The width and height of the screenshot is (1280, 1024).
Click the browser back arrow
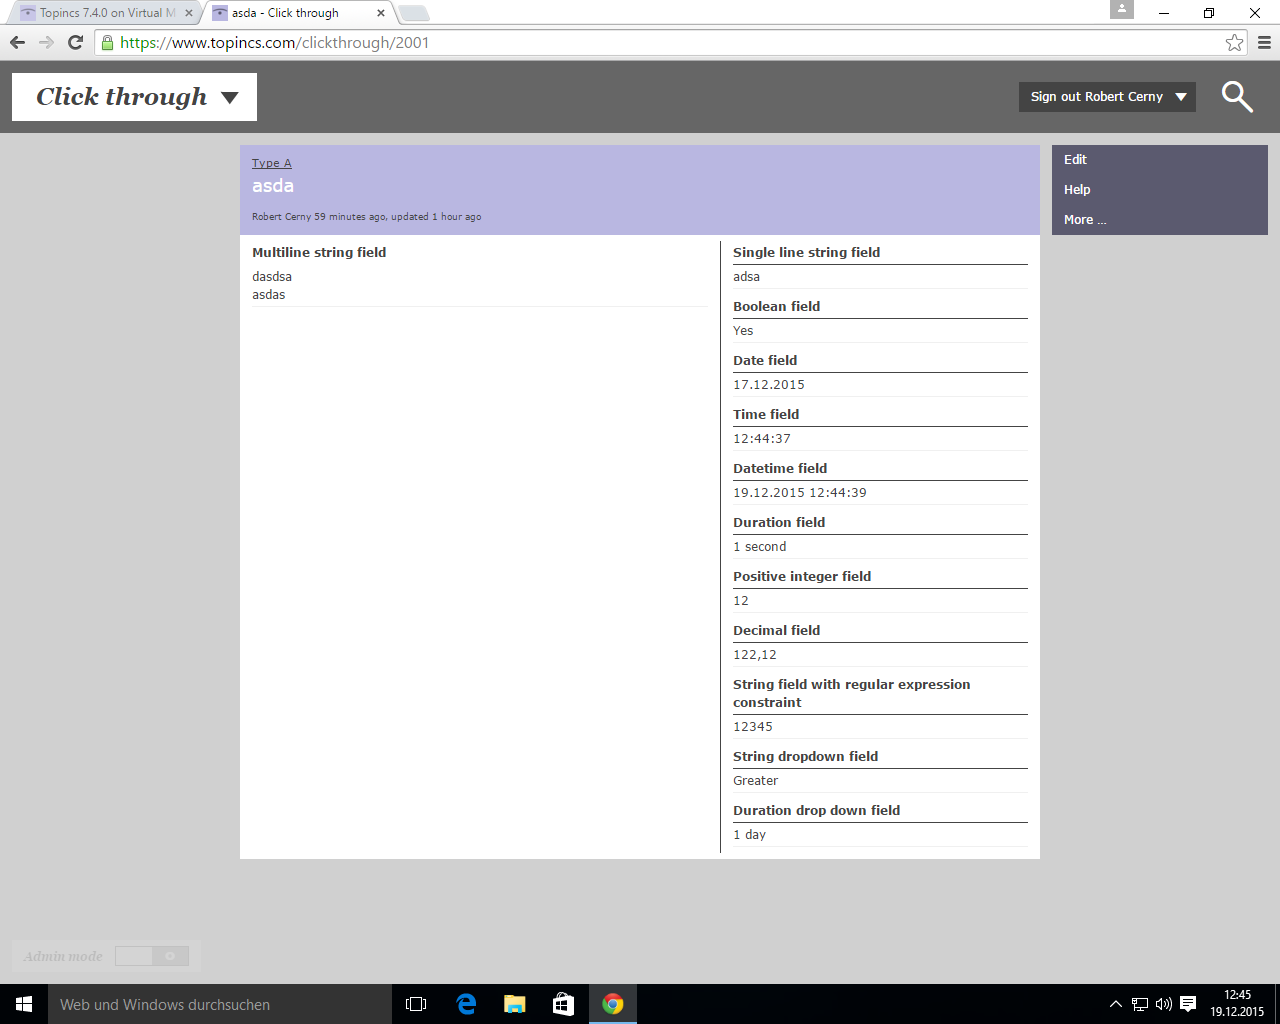pos(17,42)
